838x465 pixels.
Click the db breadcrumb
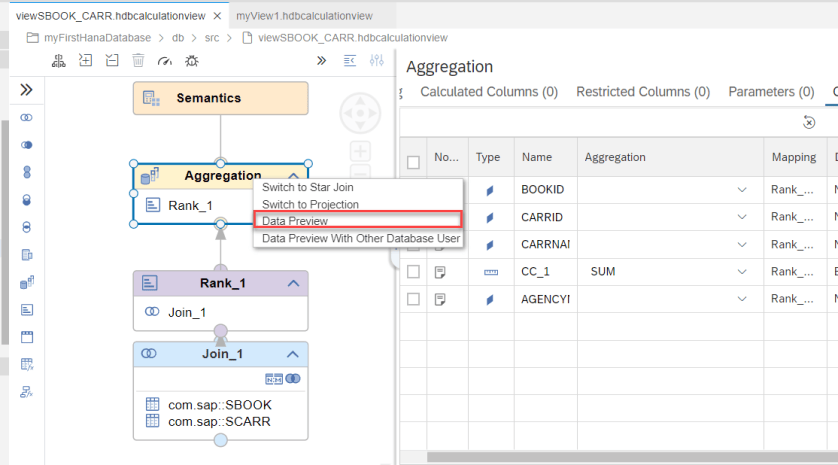point(178,38)
